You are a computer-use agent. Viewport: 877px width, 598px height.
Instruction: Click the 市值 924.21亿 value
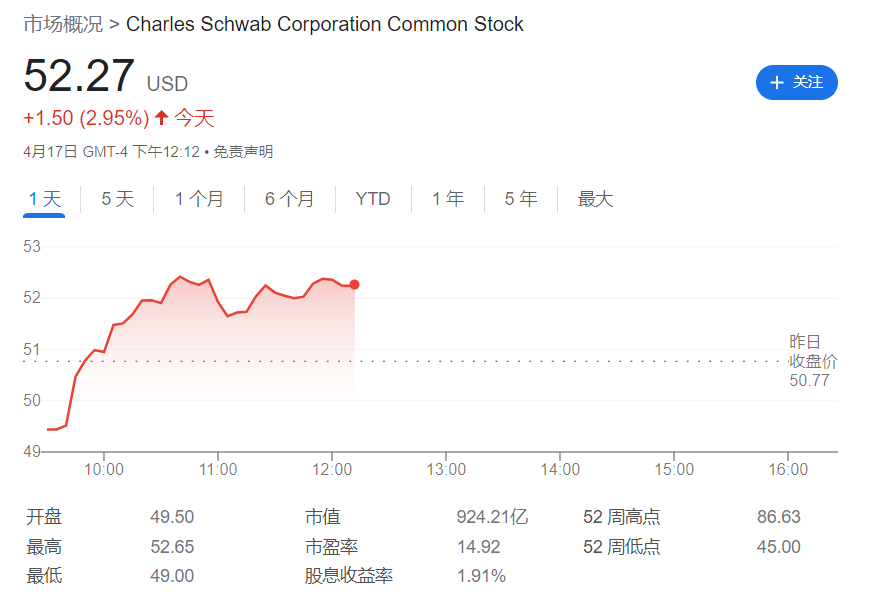tap(492, 517)
